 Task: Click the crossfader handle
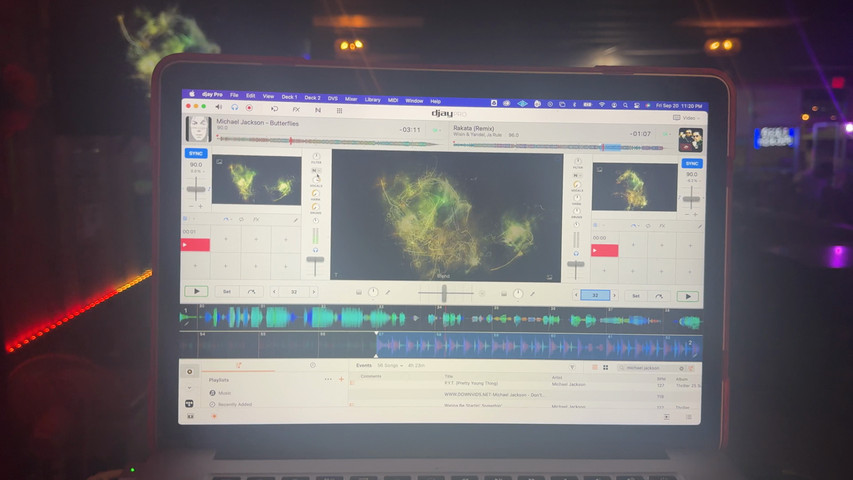coord(444,293)
